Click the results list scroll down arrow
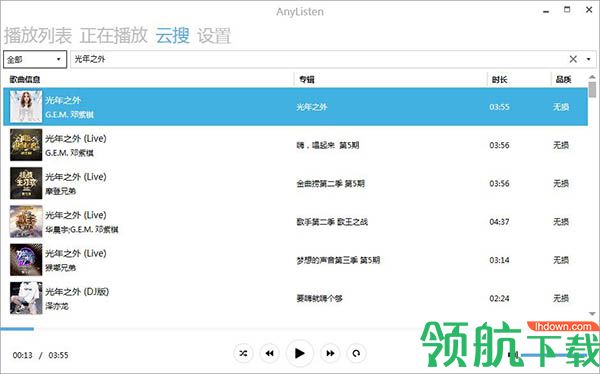The image size is (600, 374). (x=592, y=314)
